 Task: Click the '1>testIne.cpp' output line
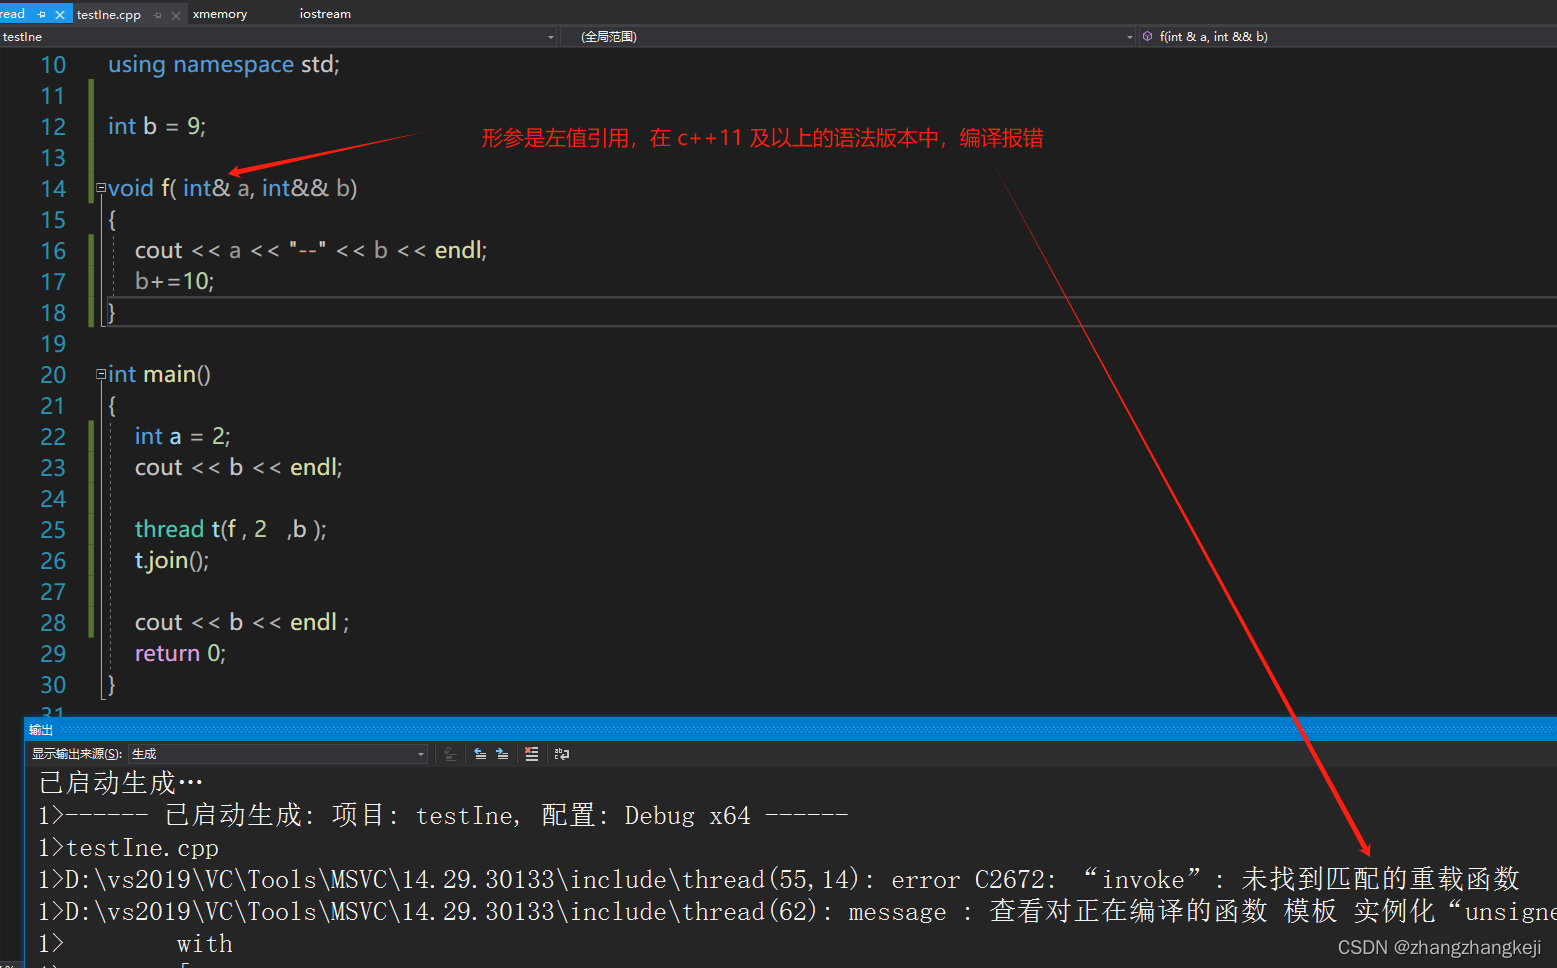point(128,848)
